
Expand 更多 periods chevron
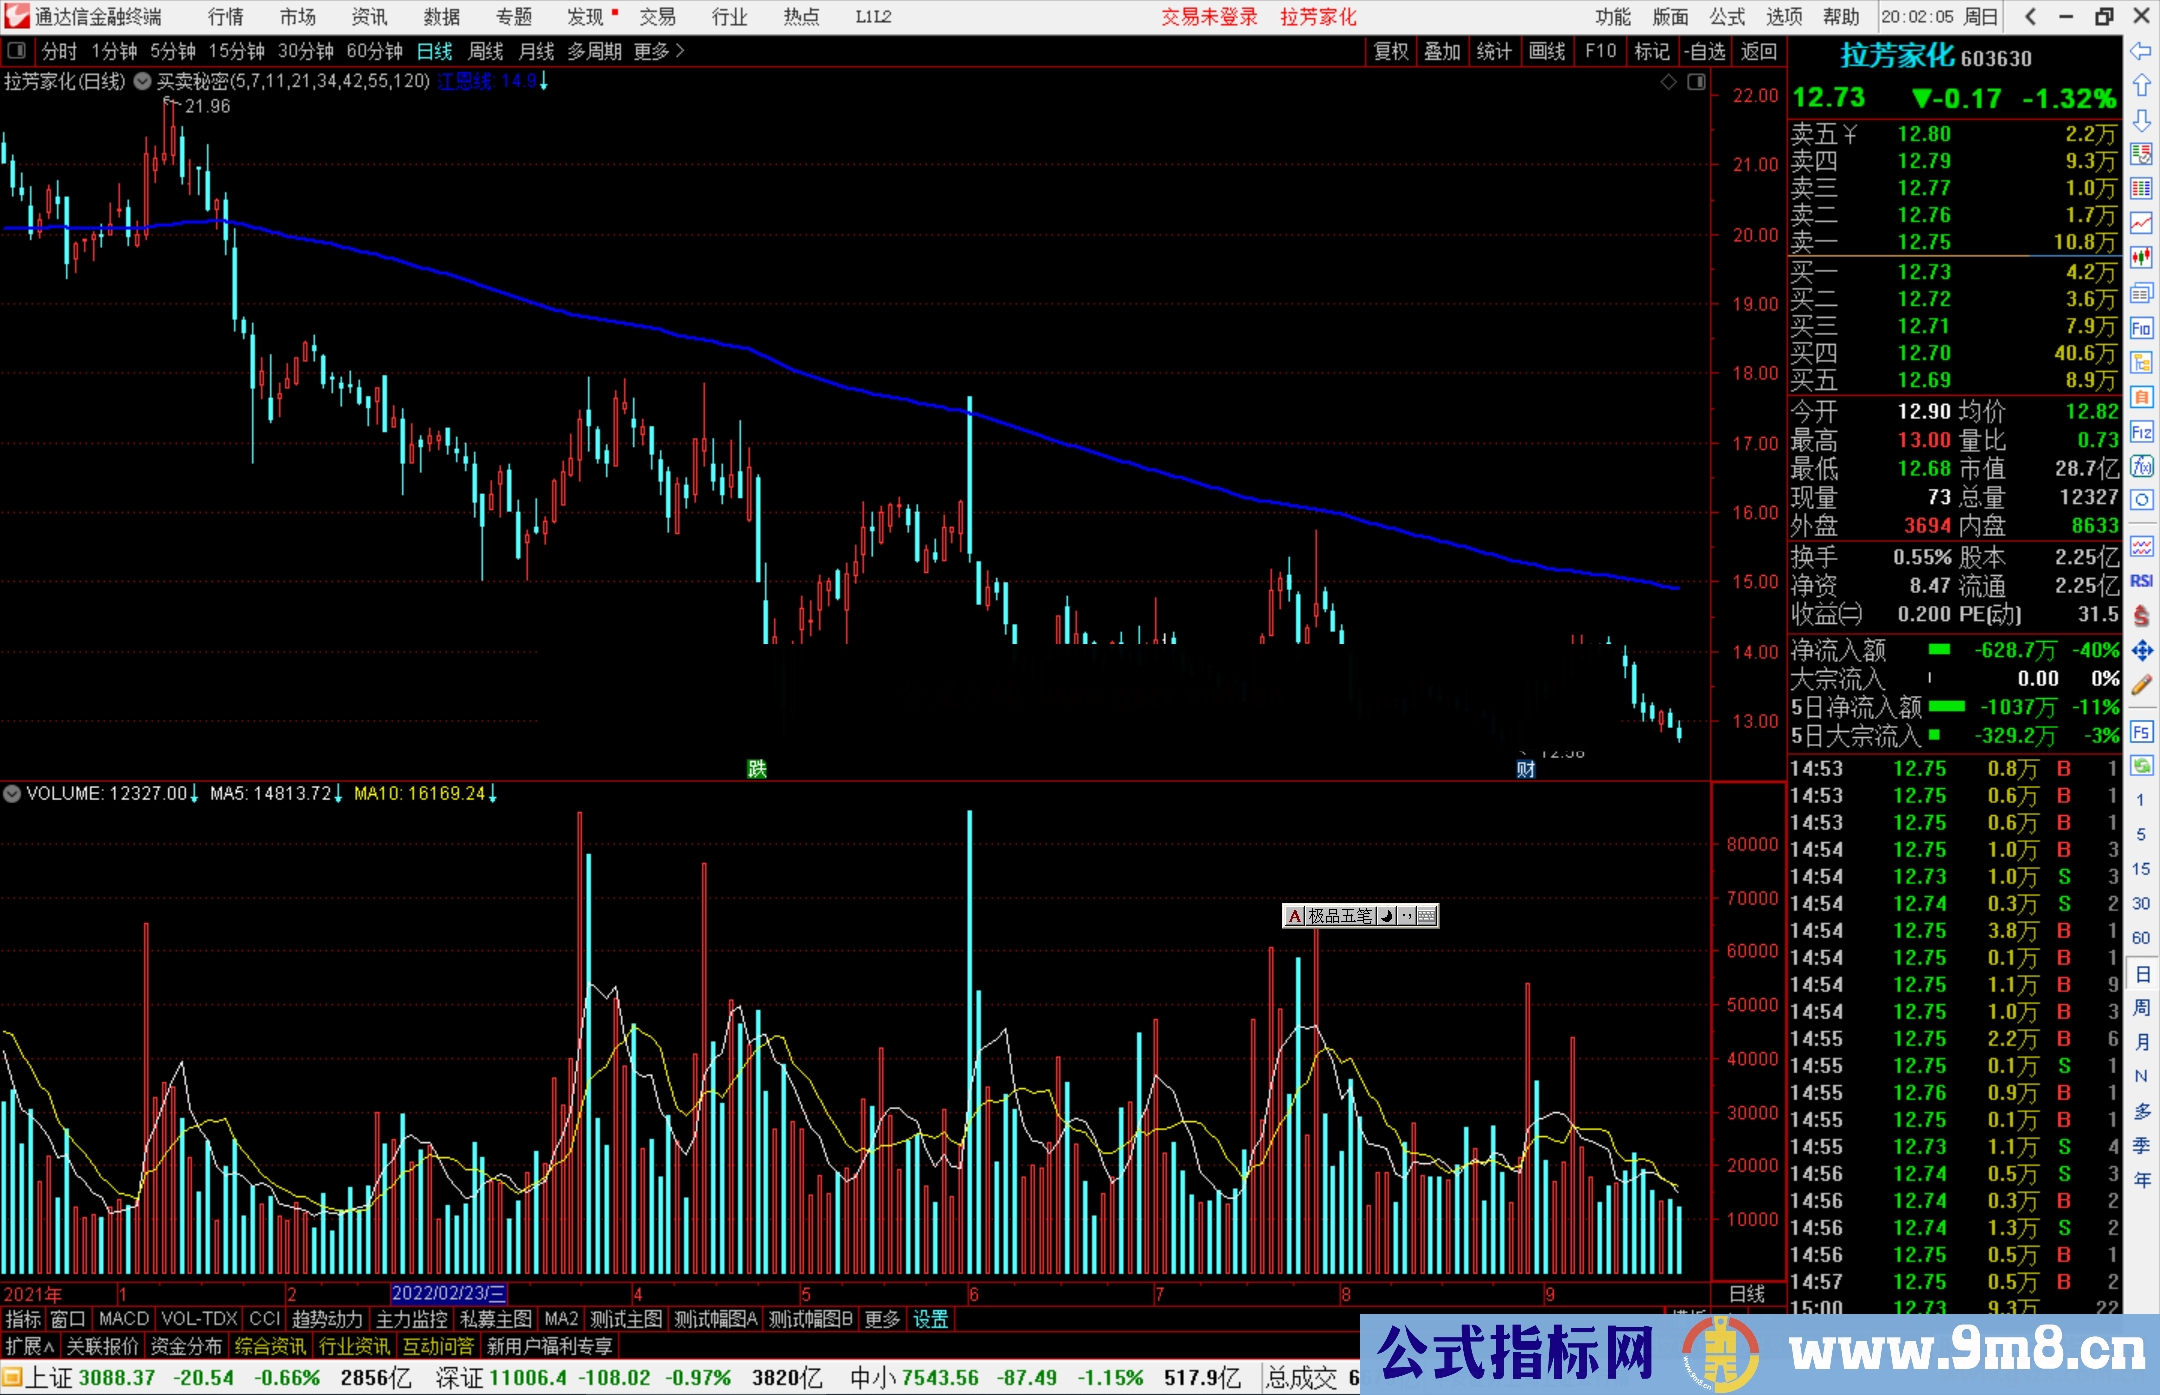[x=680, y=51]
